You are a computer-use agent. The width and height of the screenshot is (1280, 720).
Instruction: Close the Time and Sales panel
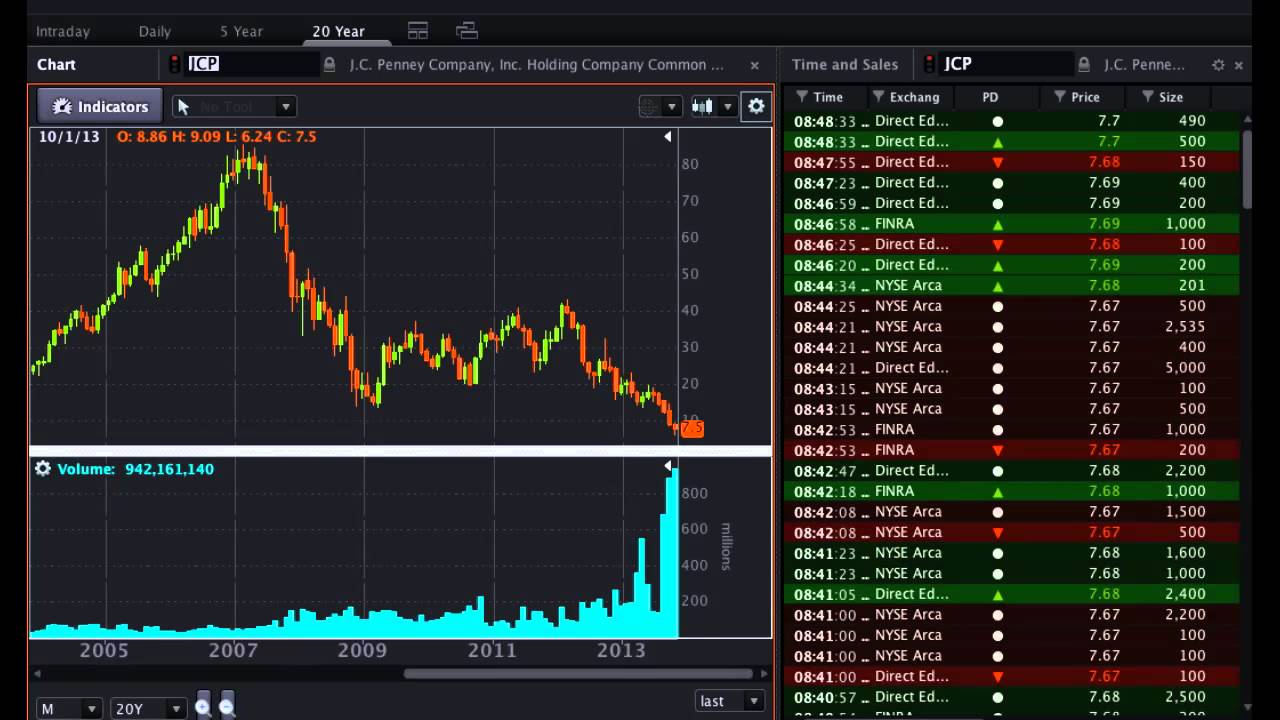tap(1238, 65)
